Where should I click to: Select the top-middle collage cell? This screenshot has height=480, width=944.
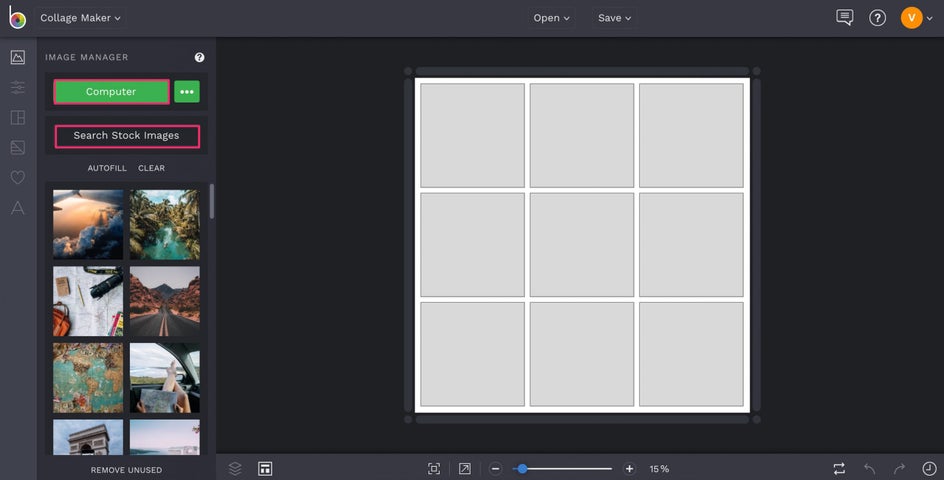pos(582,136)
